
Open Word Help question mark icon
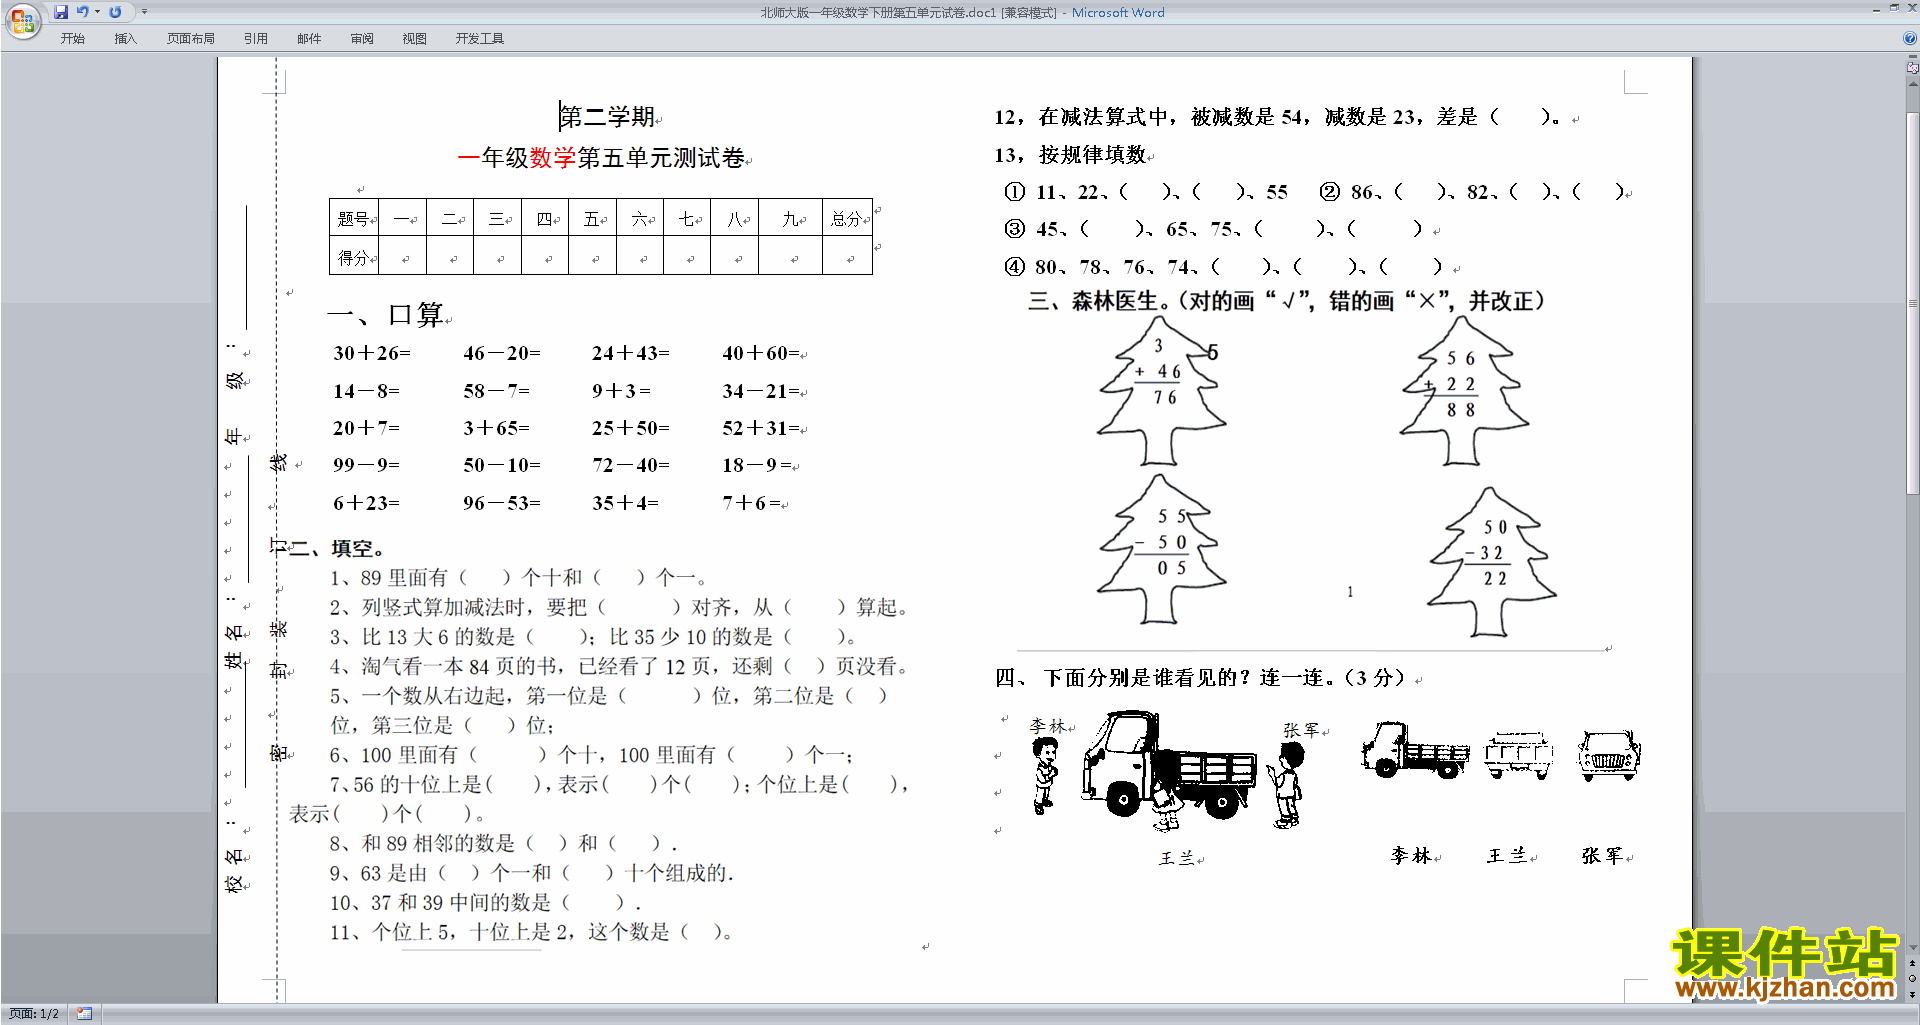tap(1910, 39)
